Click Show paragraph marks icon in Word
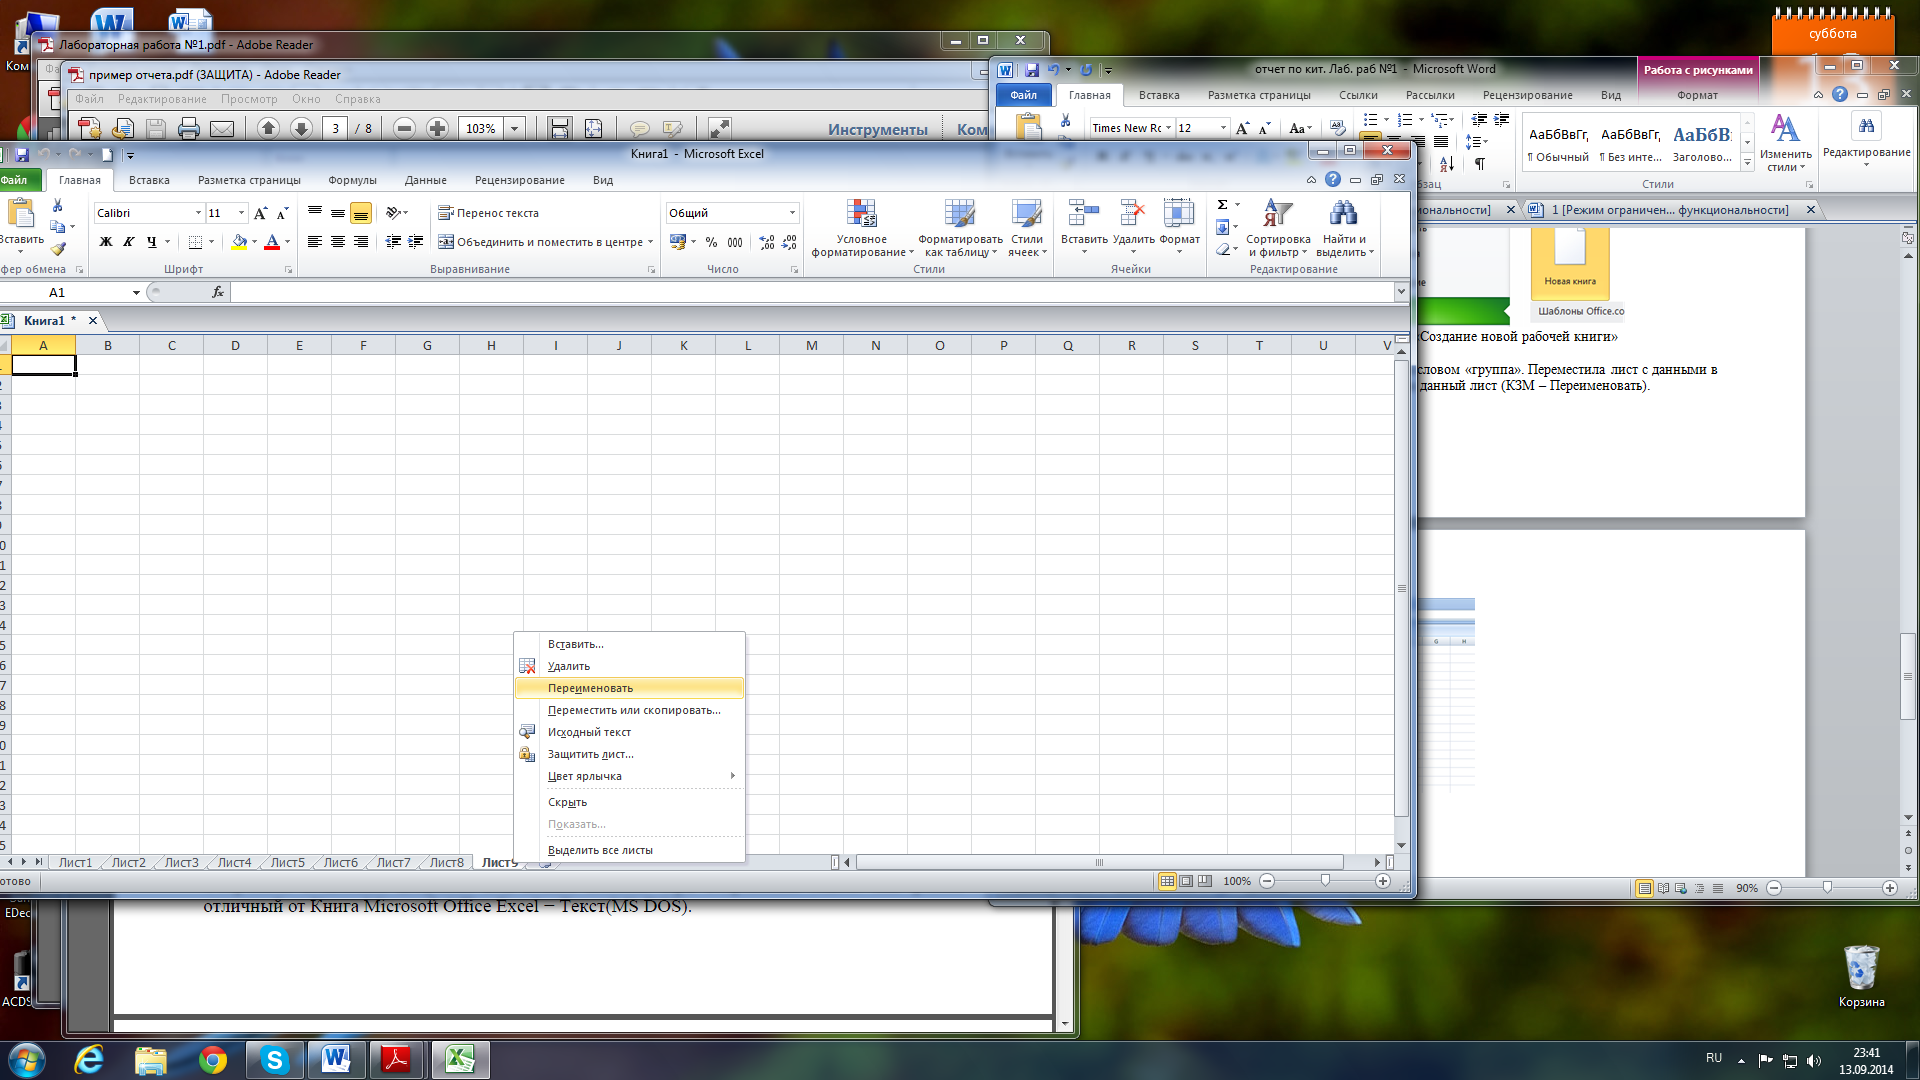1920x1080 pixels. (x=1479, y=164)
